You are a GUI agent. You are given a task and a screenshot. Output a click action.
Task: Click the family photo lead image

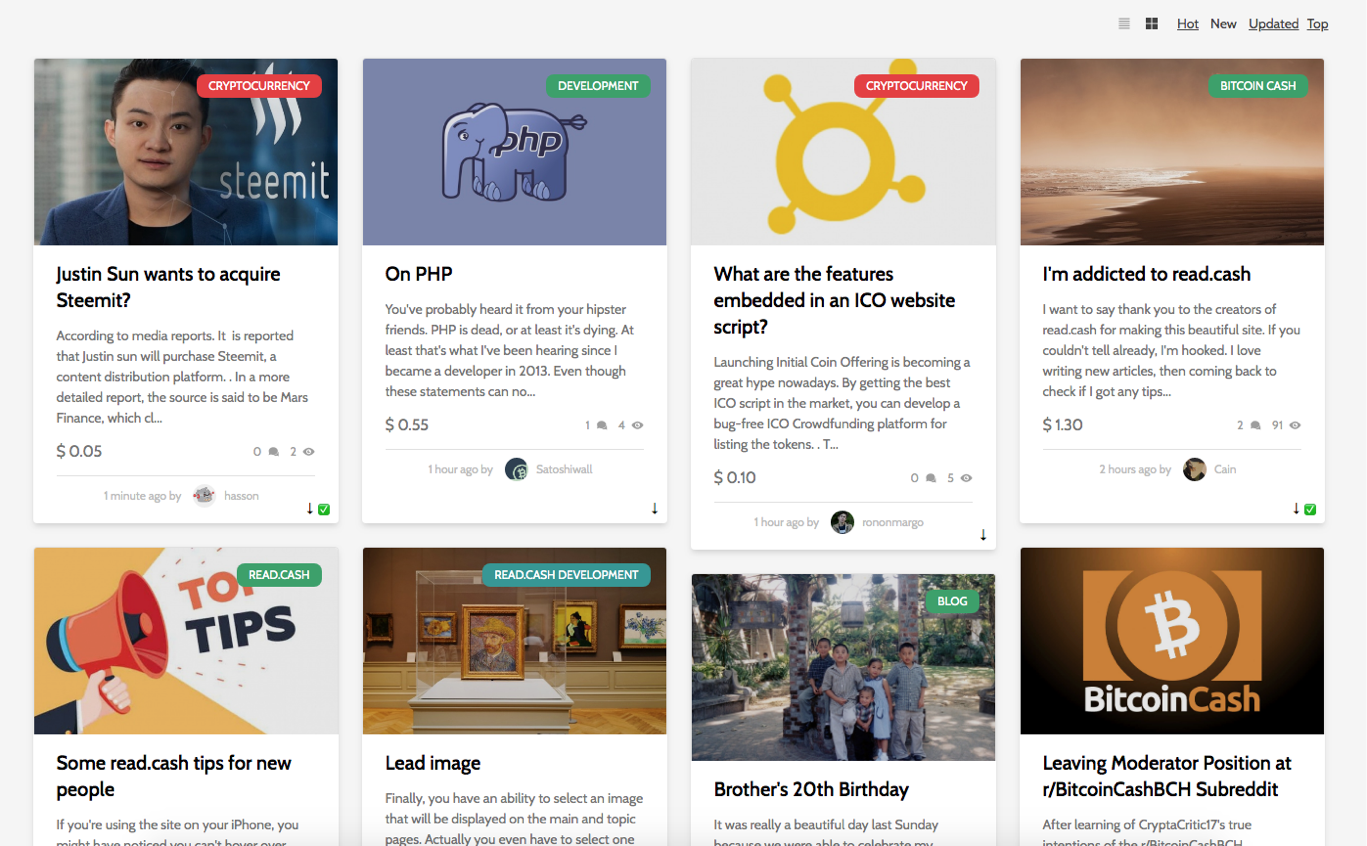click(x=843, y=667)
